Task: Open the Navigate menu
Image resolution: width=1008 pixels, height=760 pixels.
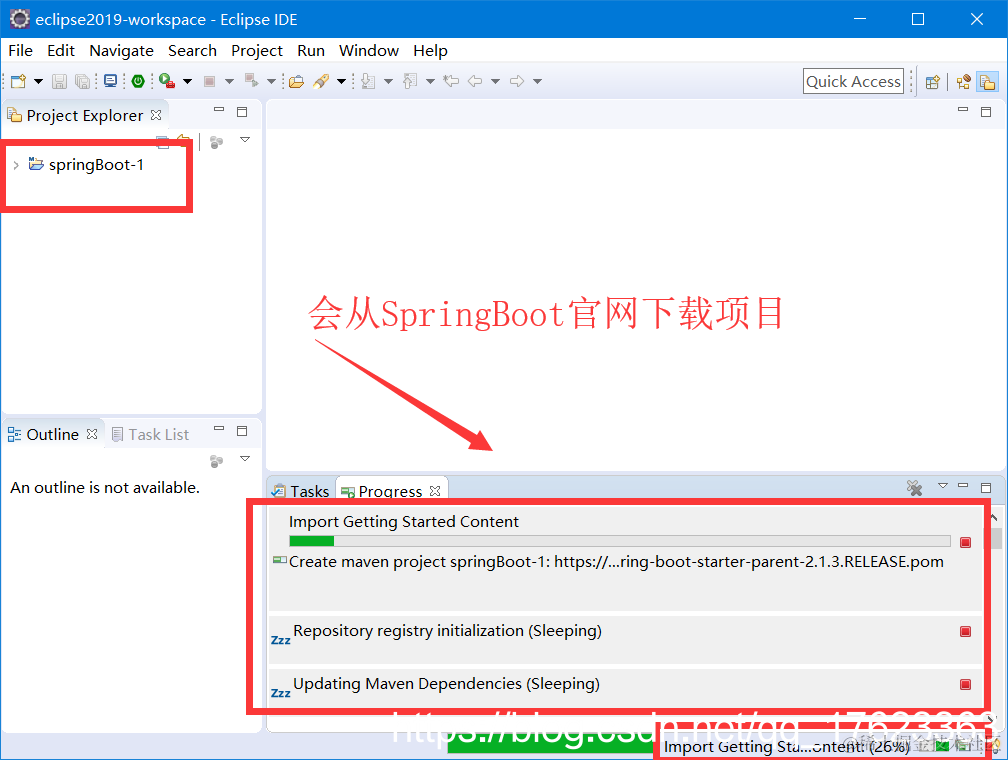Action: [122, 51]
